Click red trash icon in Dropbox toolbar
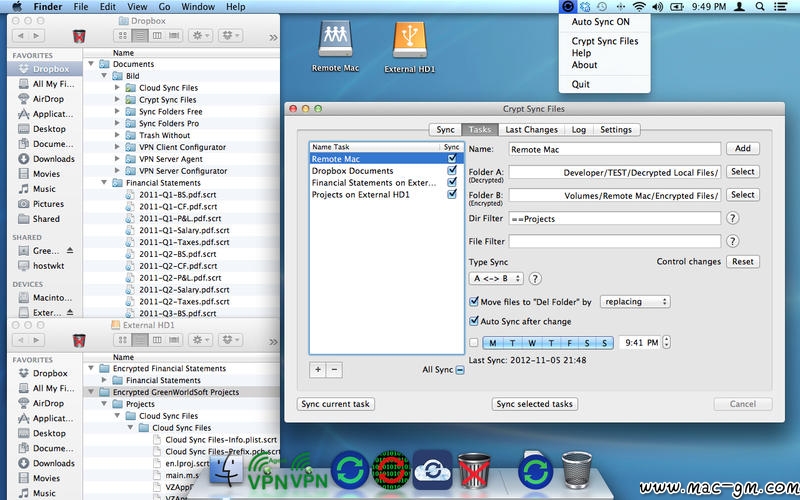This screenshot has width=800, height=500. click(x=79, y=36)
